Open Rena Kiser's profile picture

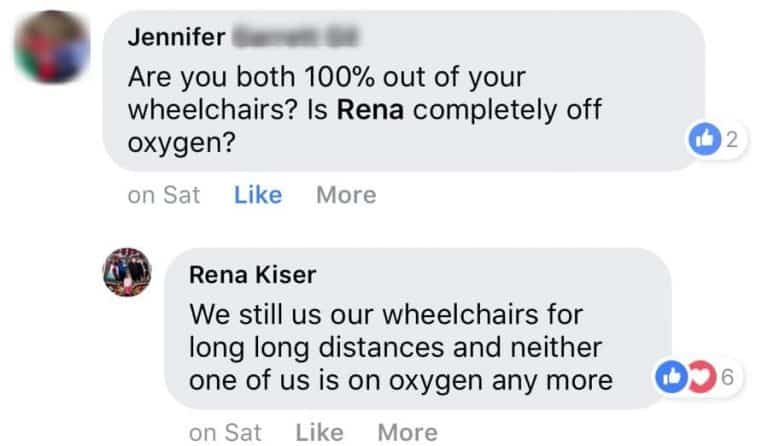tap(127, 270)
